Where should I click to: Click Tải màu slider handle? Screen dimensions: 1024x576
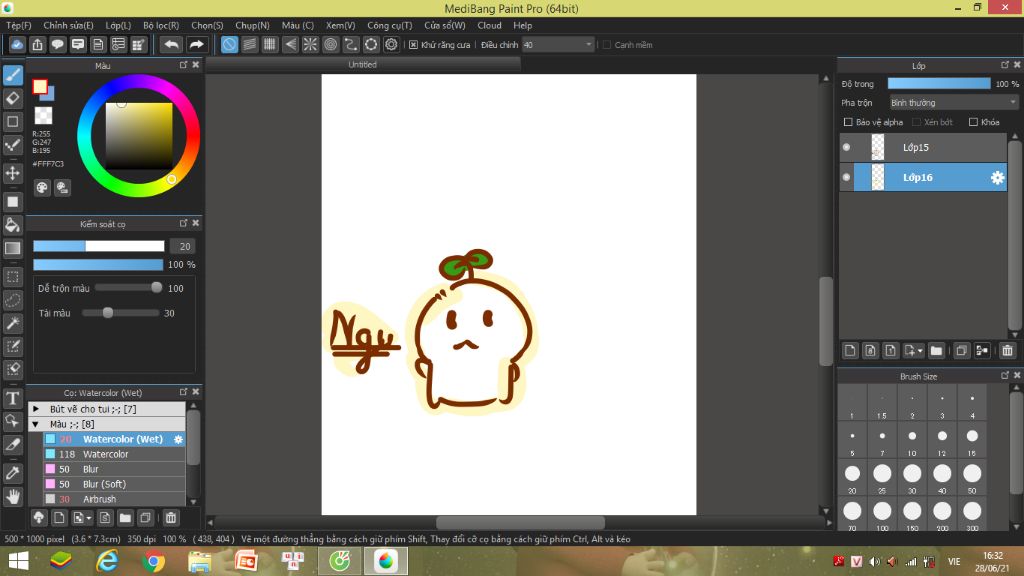pos(108,312)
